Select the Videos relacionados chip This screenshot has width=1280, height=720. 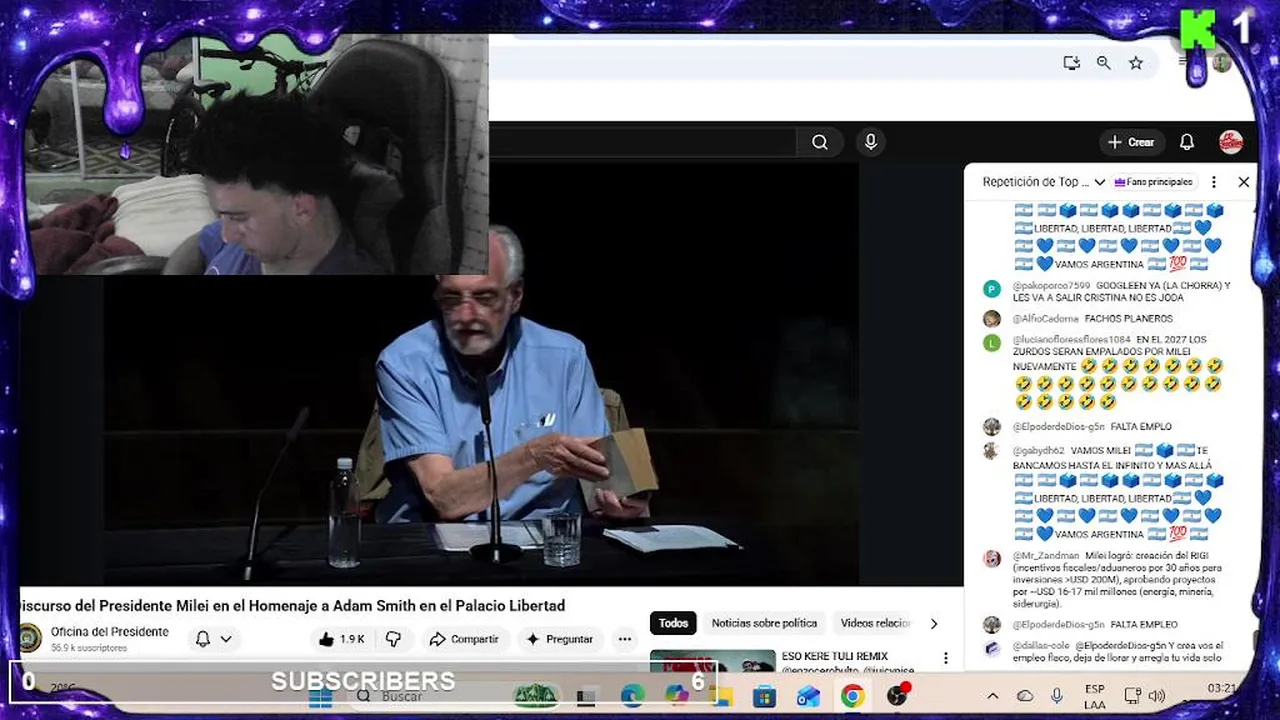[x=875, y=623]
